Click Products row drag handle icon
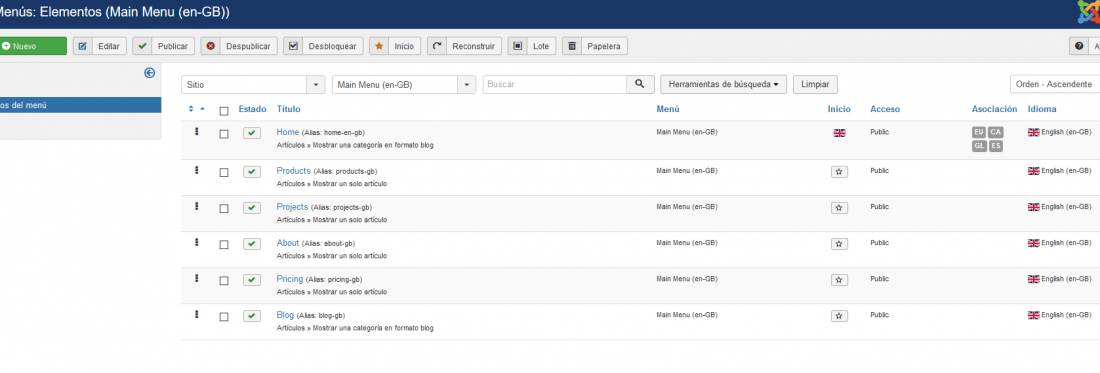Screen dimensions: 1100x373 click(197, 170)
